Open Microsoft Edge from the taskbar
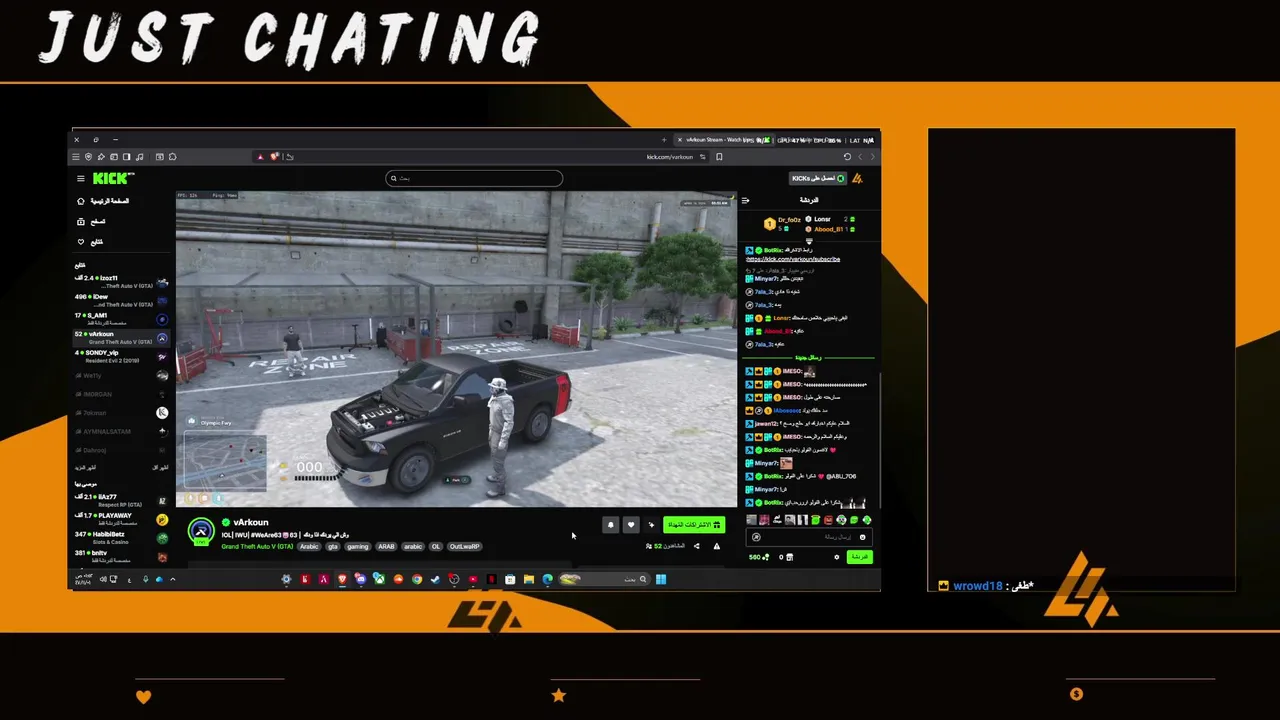Viewport: 1280px width, 720px height. (547, 579)
